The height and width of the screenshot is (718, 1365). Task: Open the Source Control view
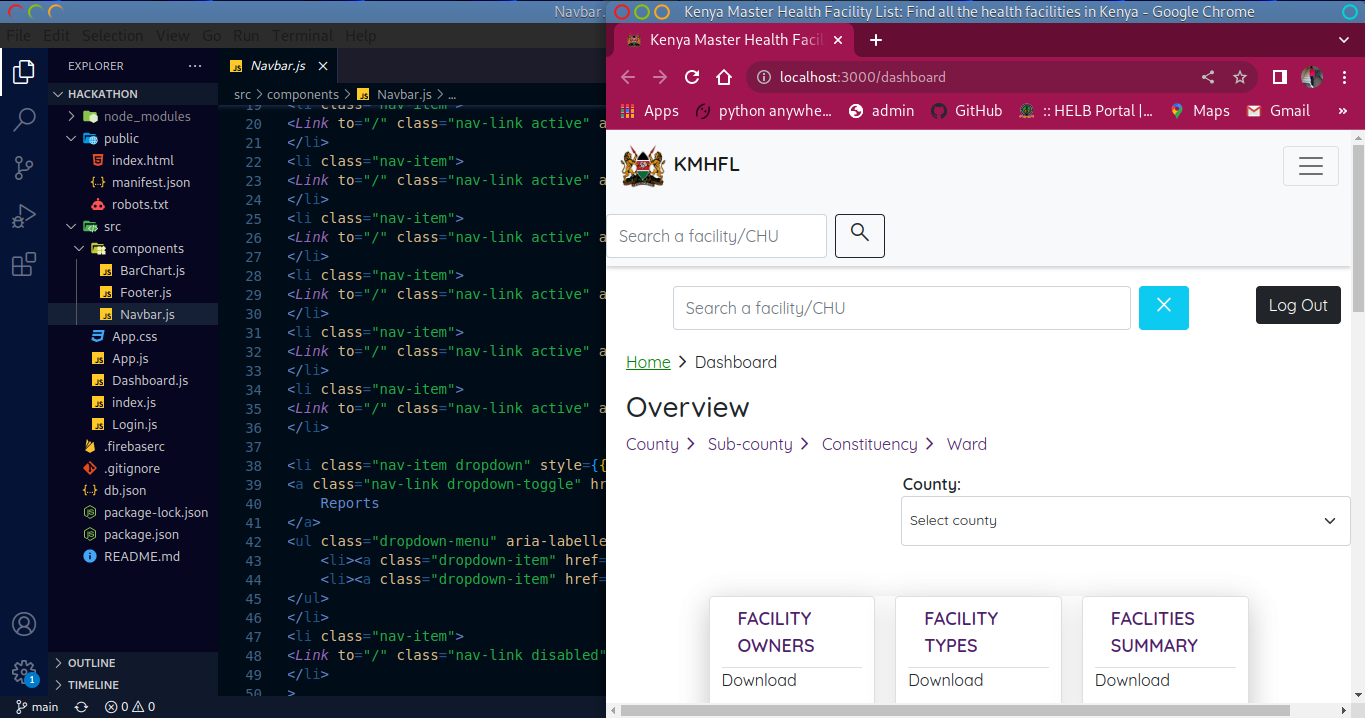24,168
